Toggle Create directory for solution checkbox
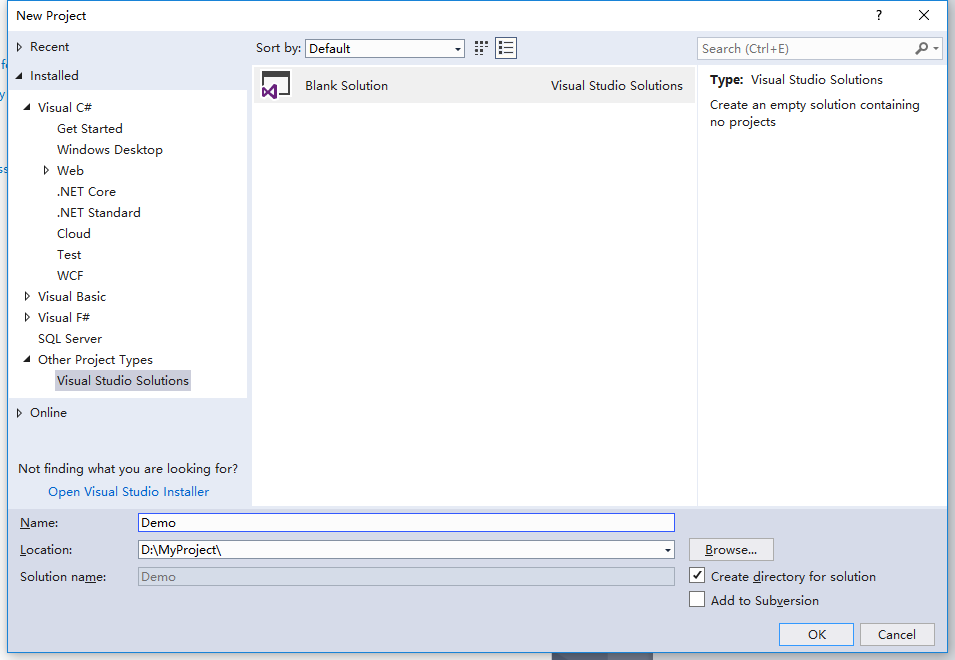Viewport: 955px width, 660px height. (697, 575)
